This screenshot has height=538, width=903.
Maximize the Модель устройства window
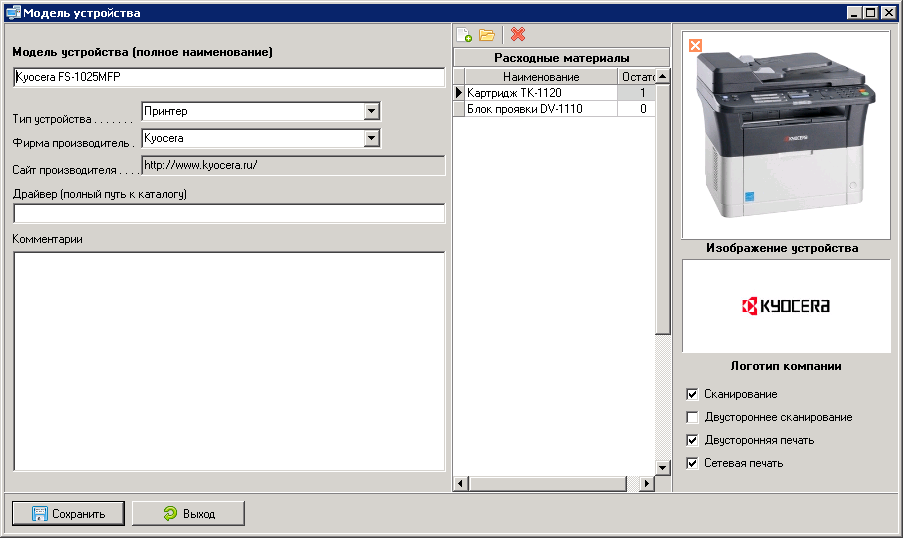click(x=871, y=13)
